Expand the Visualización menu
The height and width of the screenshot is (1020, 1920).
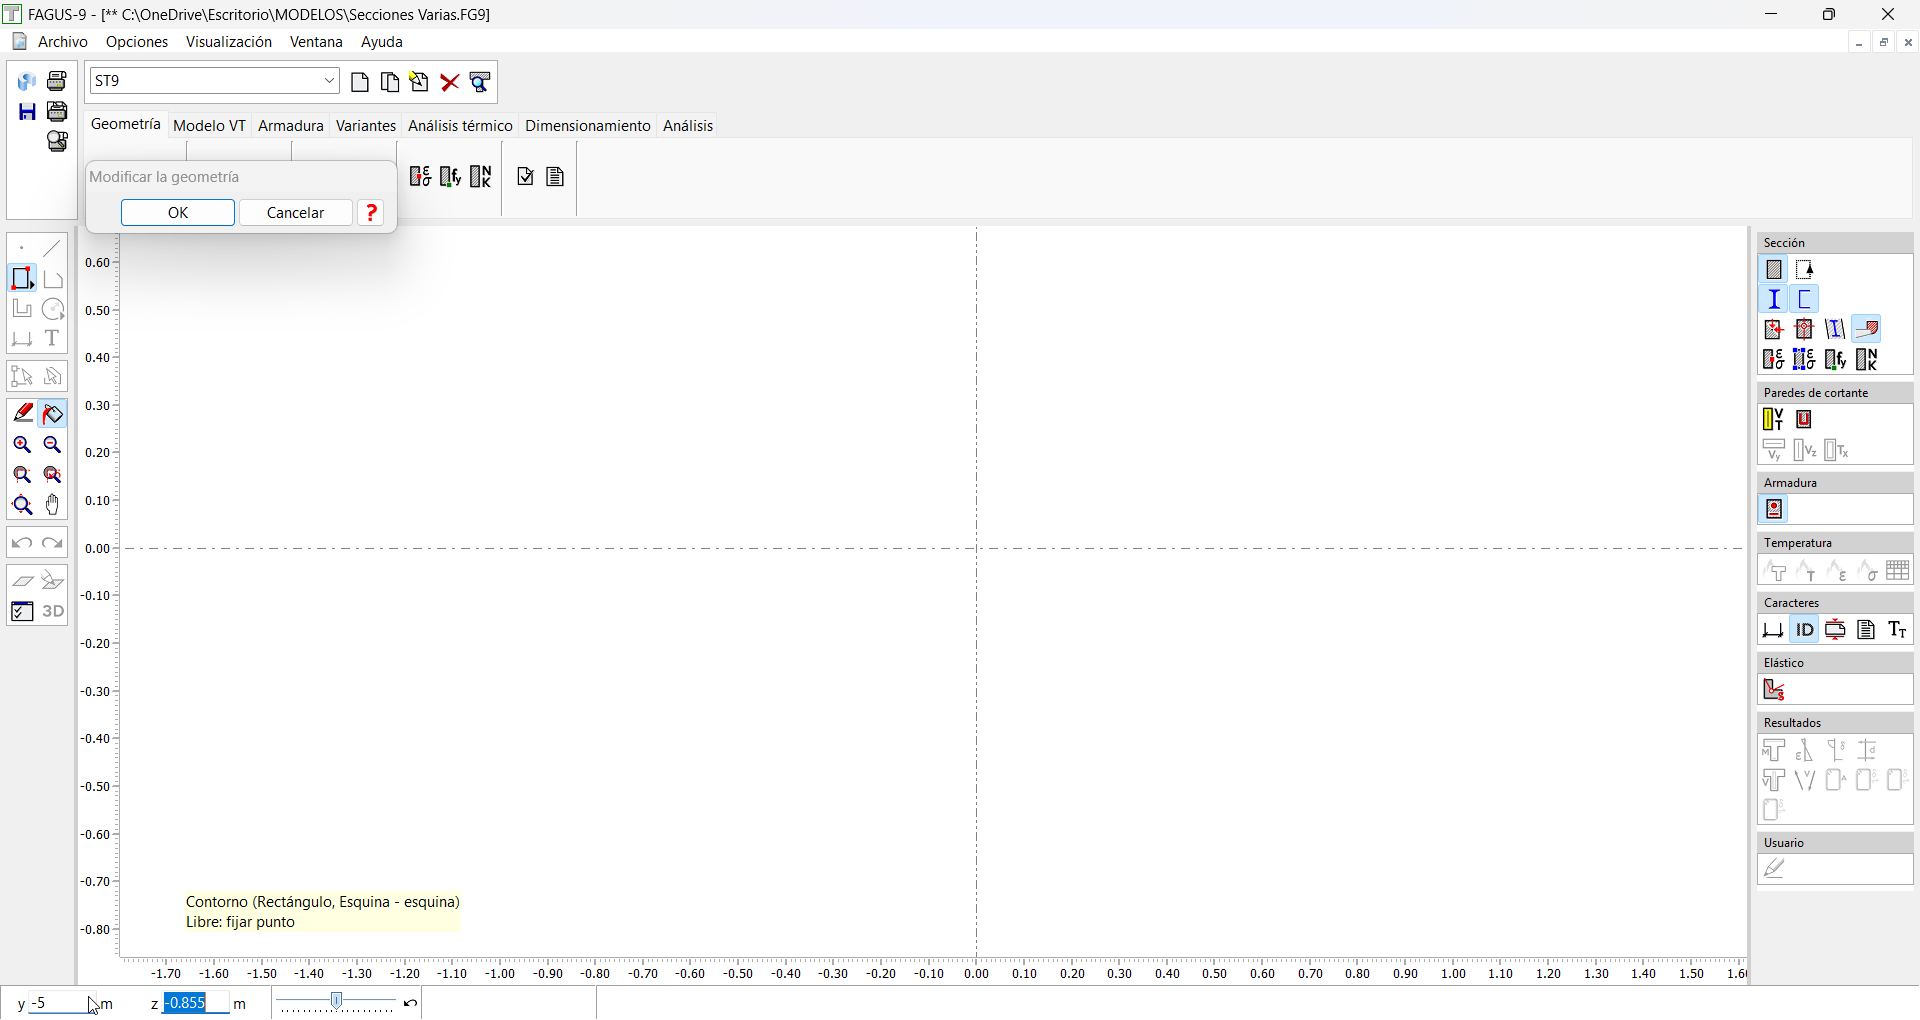229,42
